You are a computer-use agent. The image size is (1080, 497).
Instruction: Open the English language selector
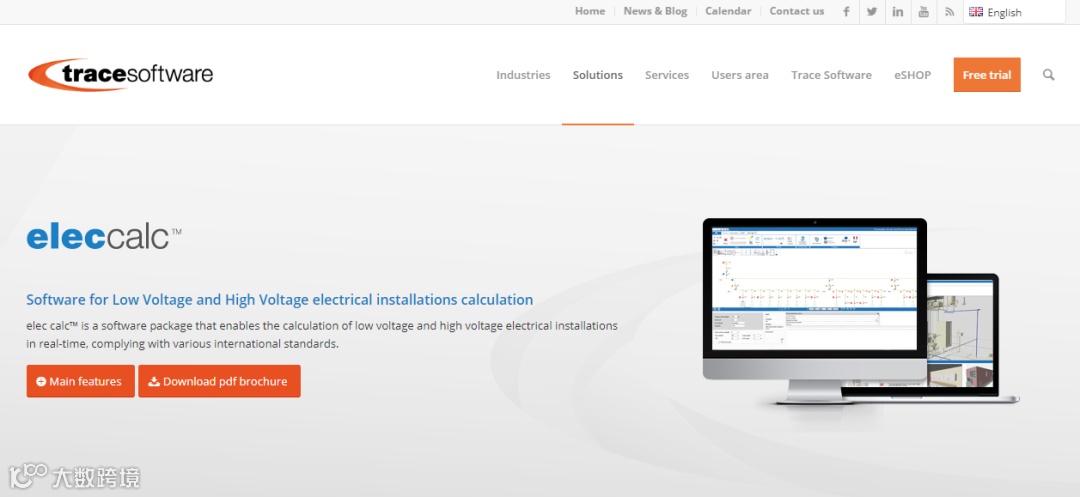point(1015,12)
